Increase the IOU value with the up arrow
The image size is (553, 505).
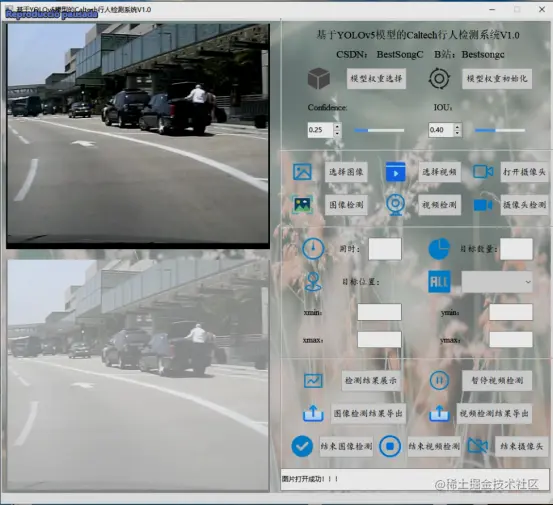coord(458,126)
